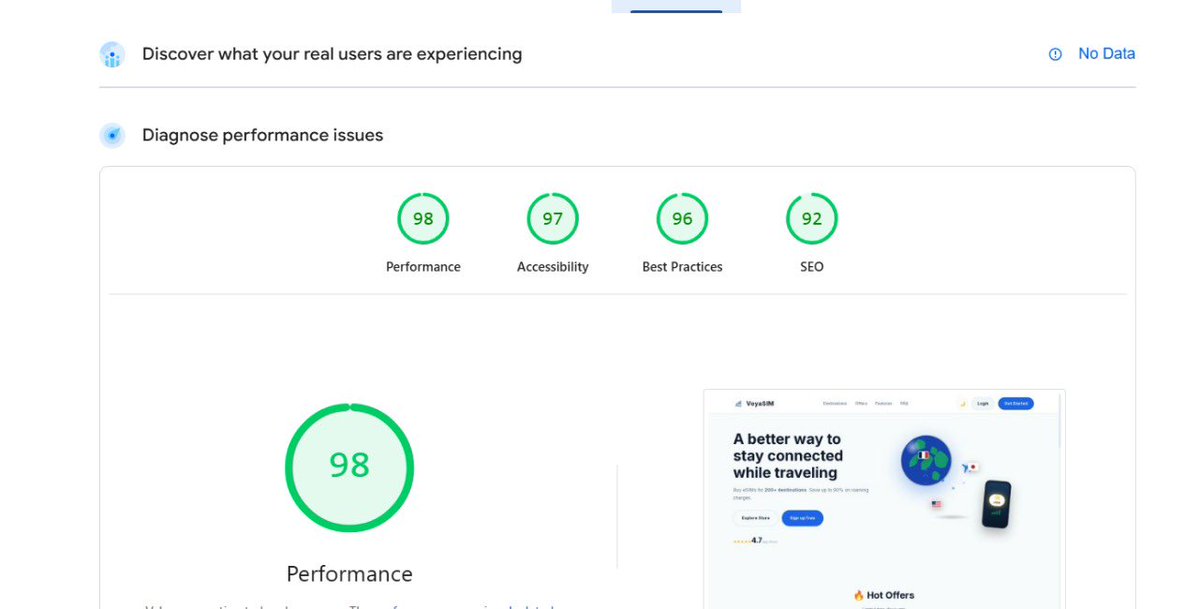Click the large 98 Performance gauge

pyautogui.click(x=349, y=467)
